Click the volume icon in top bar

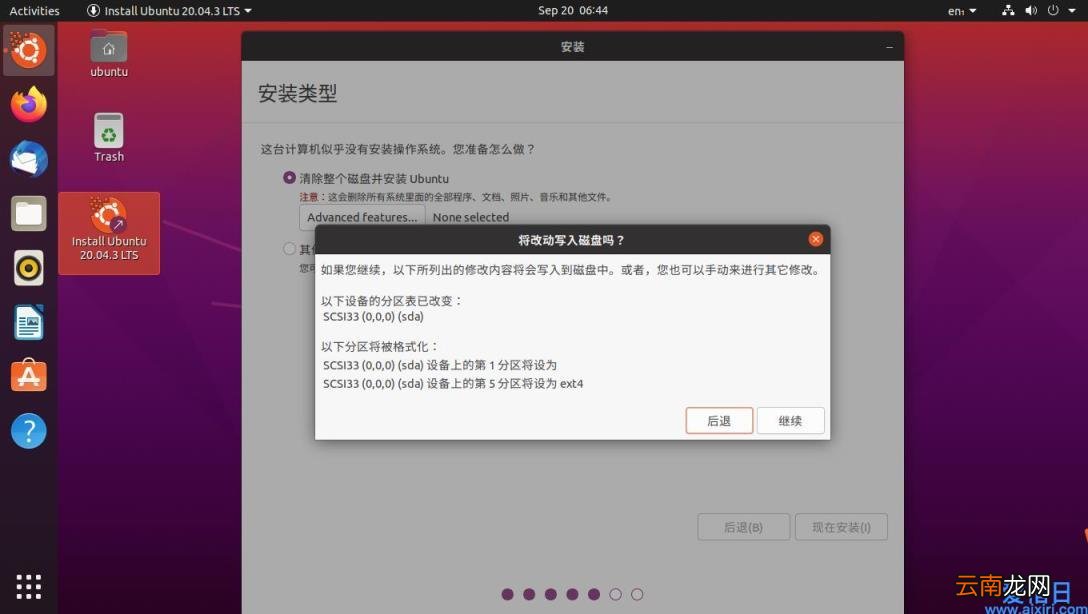point(1031,10)
